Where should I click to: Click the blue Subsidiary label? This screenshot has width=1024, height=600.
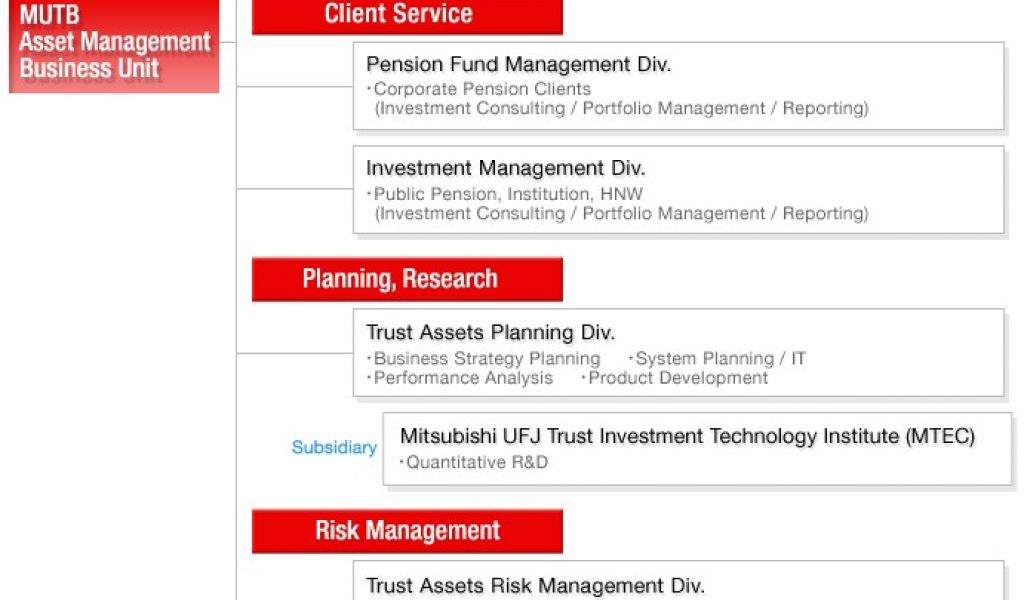coord(334,447)
